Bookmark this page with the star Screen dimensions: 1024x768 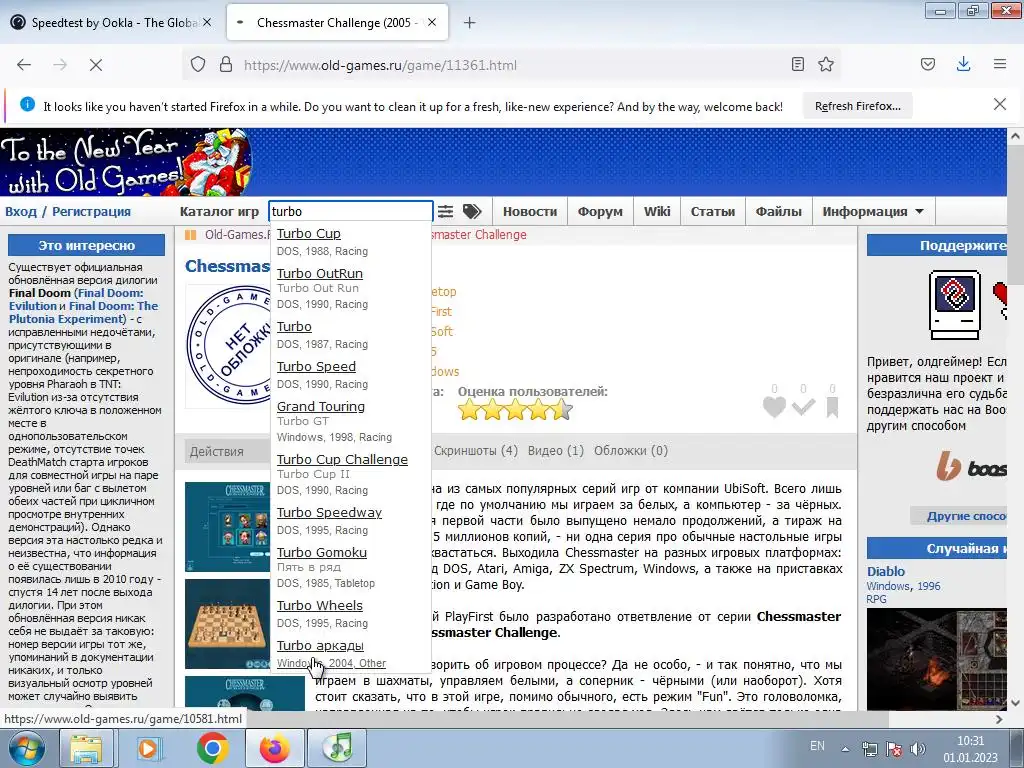[825, 64]
